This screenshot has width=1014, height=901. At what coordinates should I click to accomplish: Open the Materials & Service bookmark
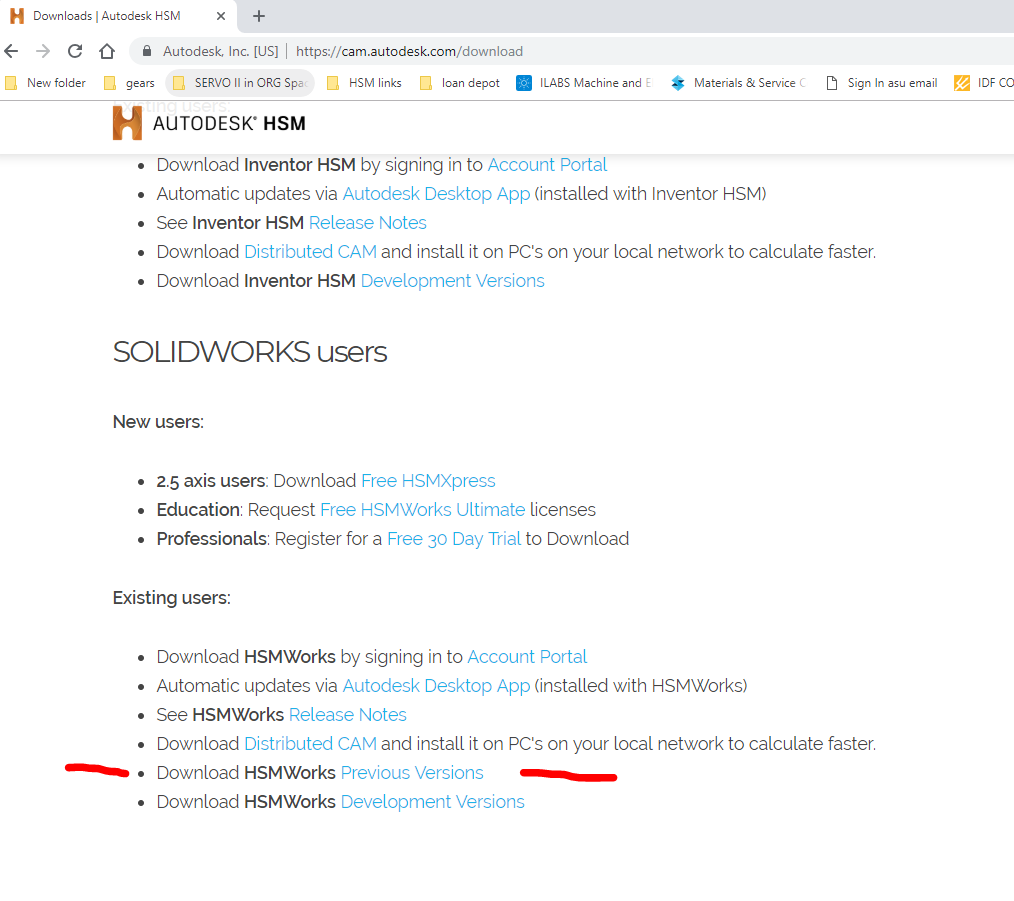point(739,83)
